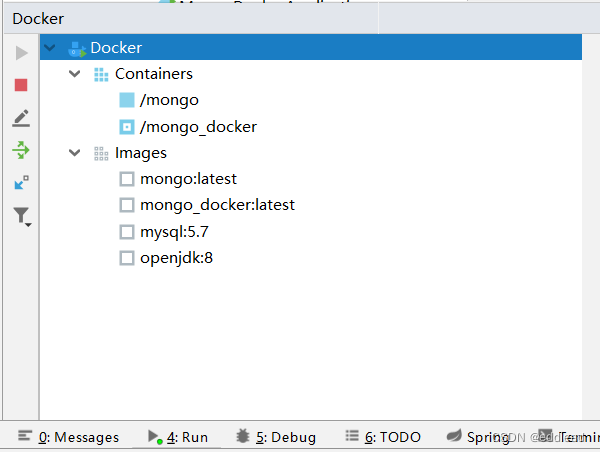The image size is (600, 452).
Task: Select the Docker root tree row
Action: (x=311, y=47)
